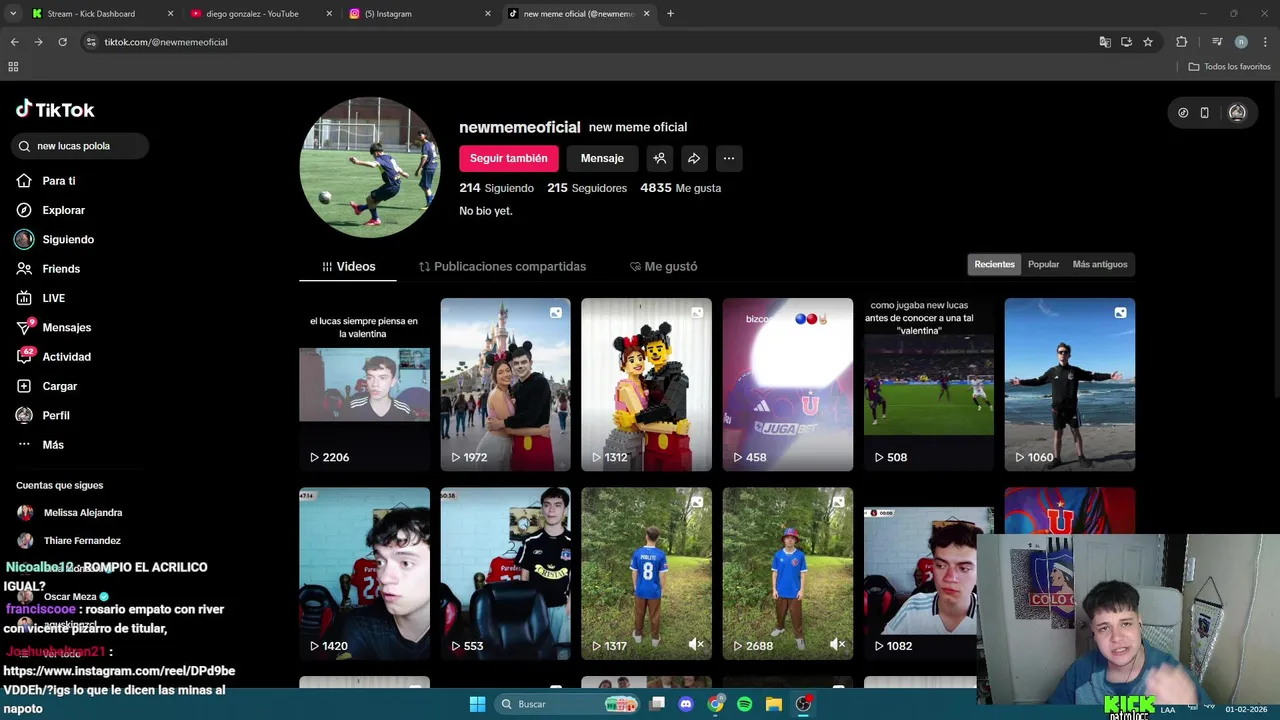
Task: Open the Disney castle post with 1972 views
Action: [505, 384]
